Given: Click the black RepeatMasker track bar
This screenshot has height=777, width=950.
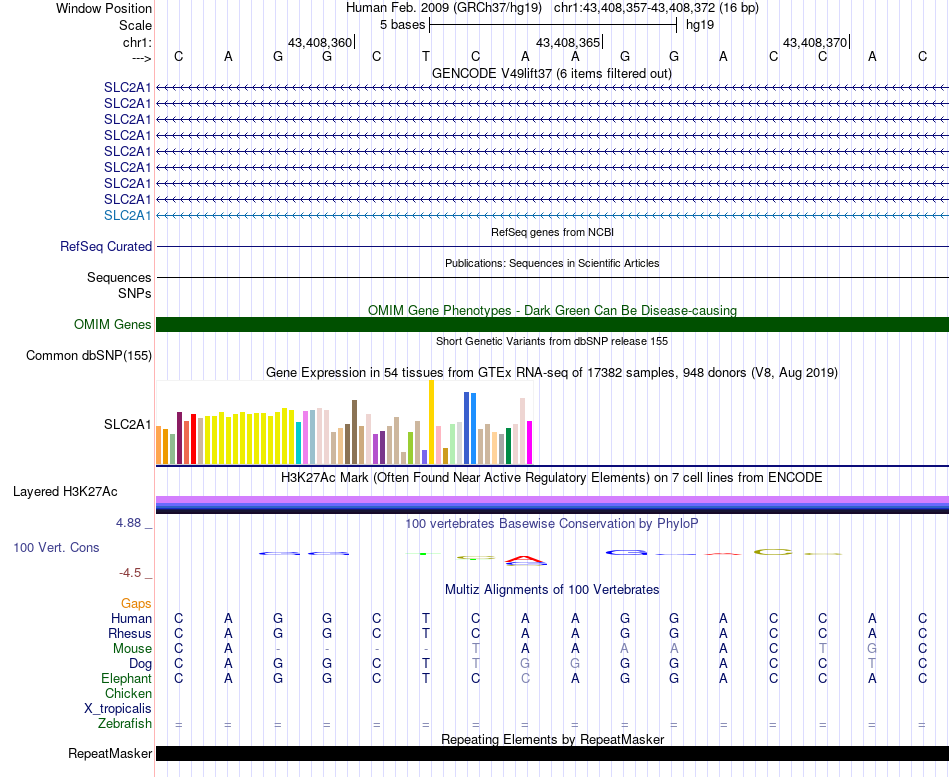Looking at the screenshot, I should 552,753.
